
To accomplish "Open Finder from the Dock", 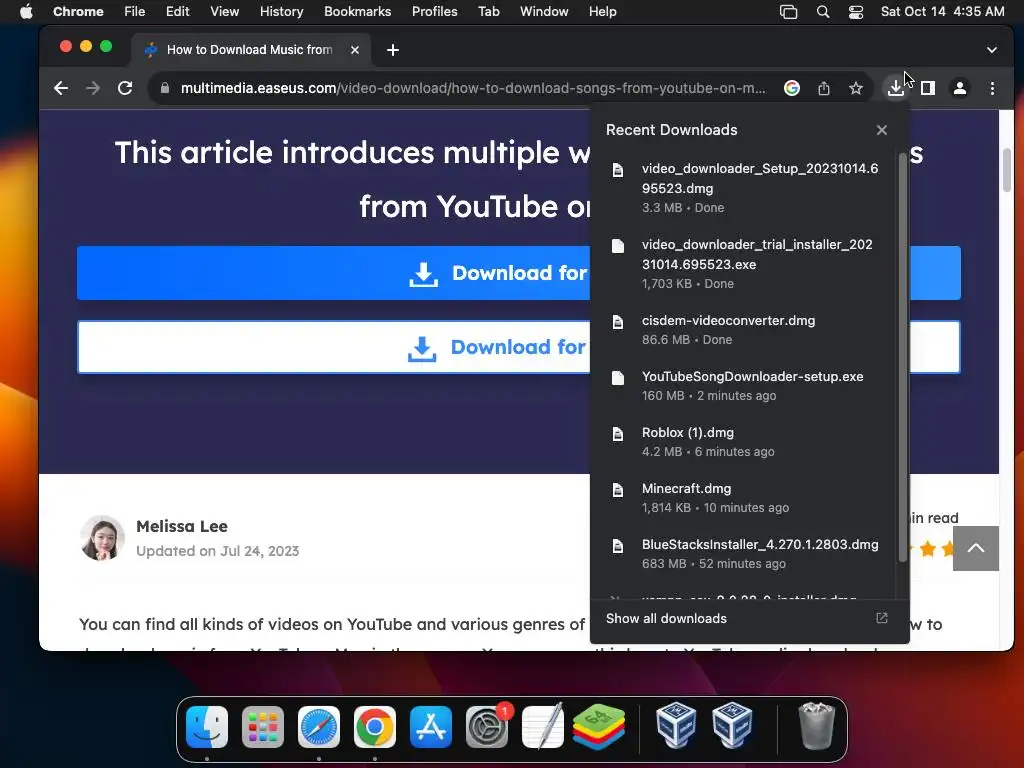I will [207, 727].
